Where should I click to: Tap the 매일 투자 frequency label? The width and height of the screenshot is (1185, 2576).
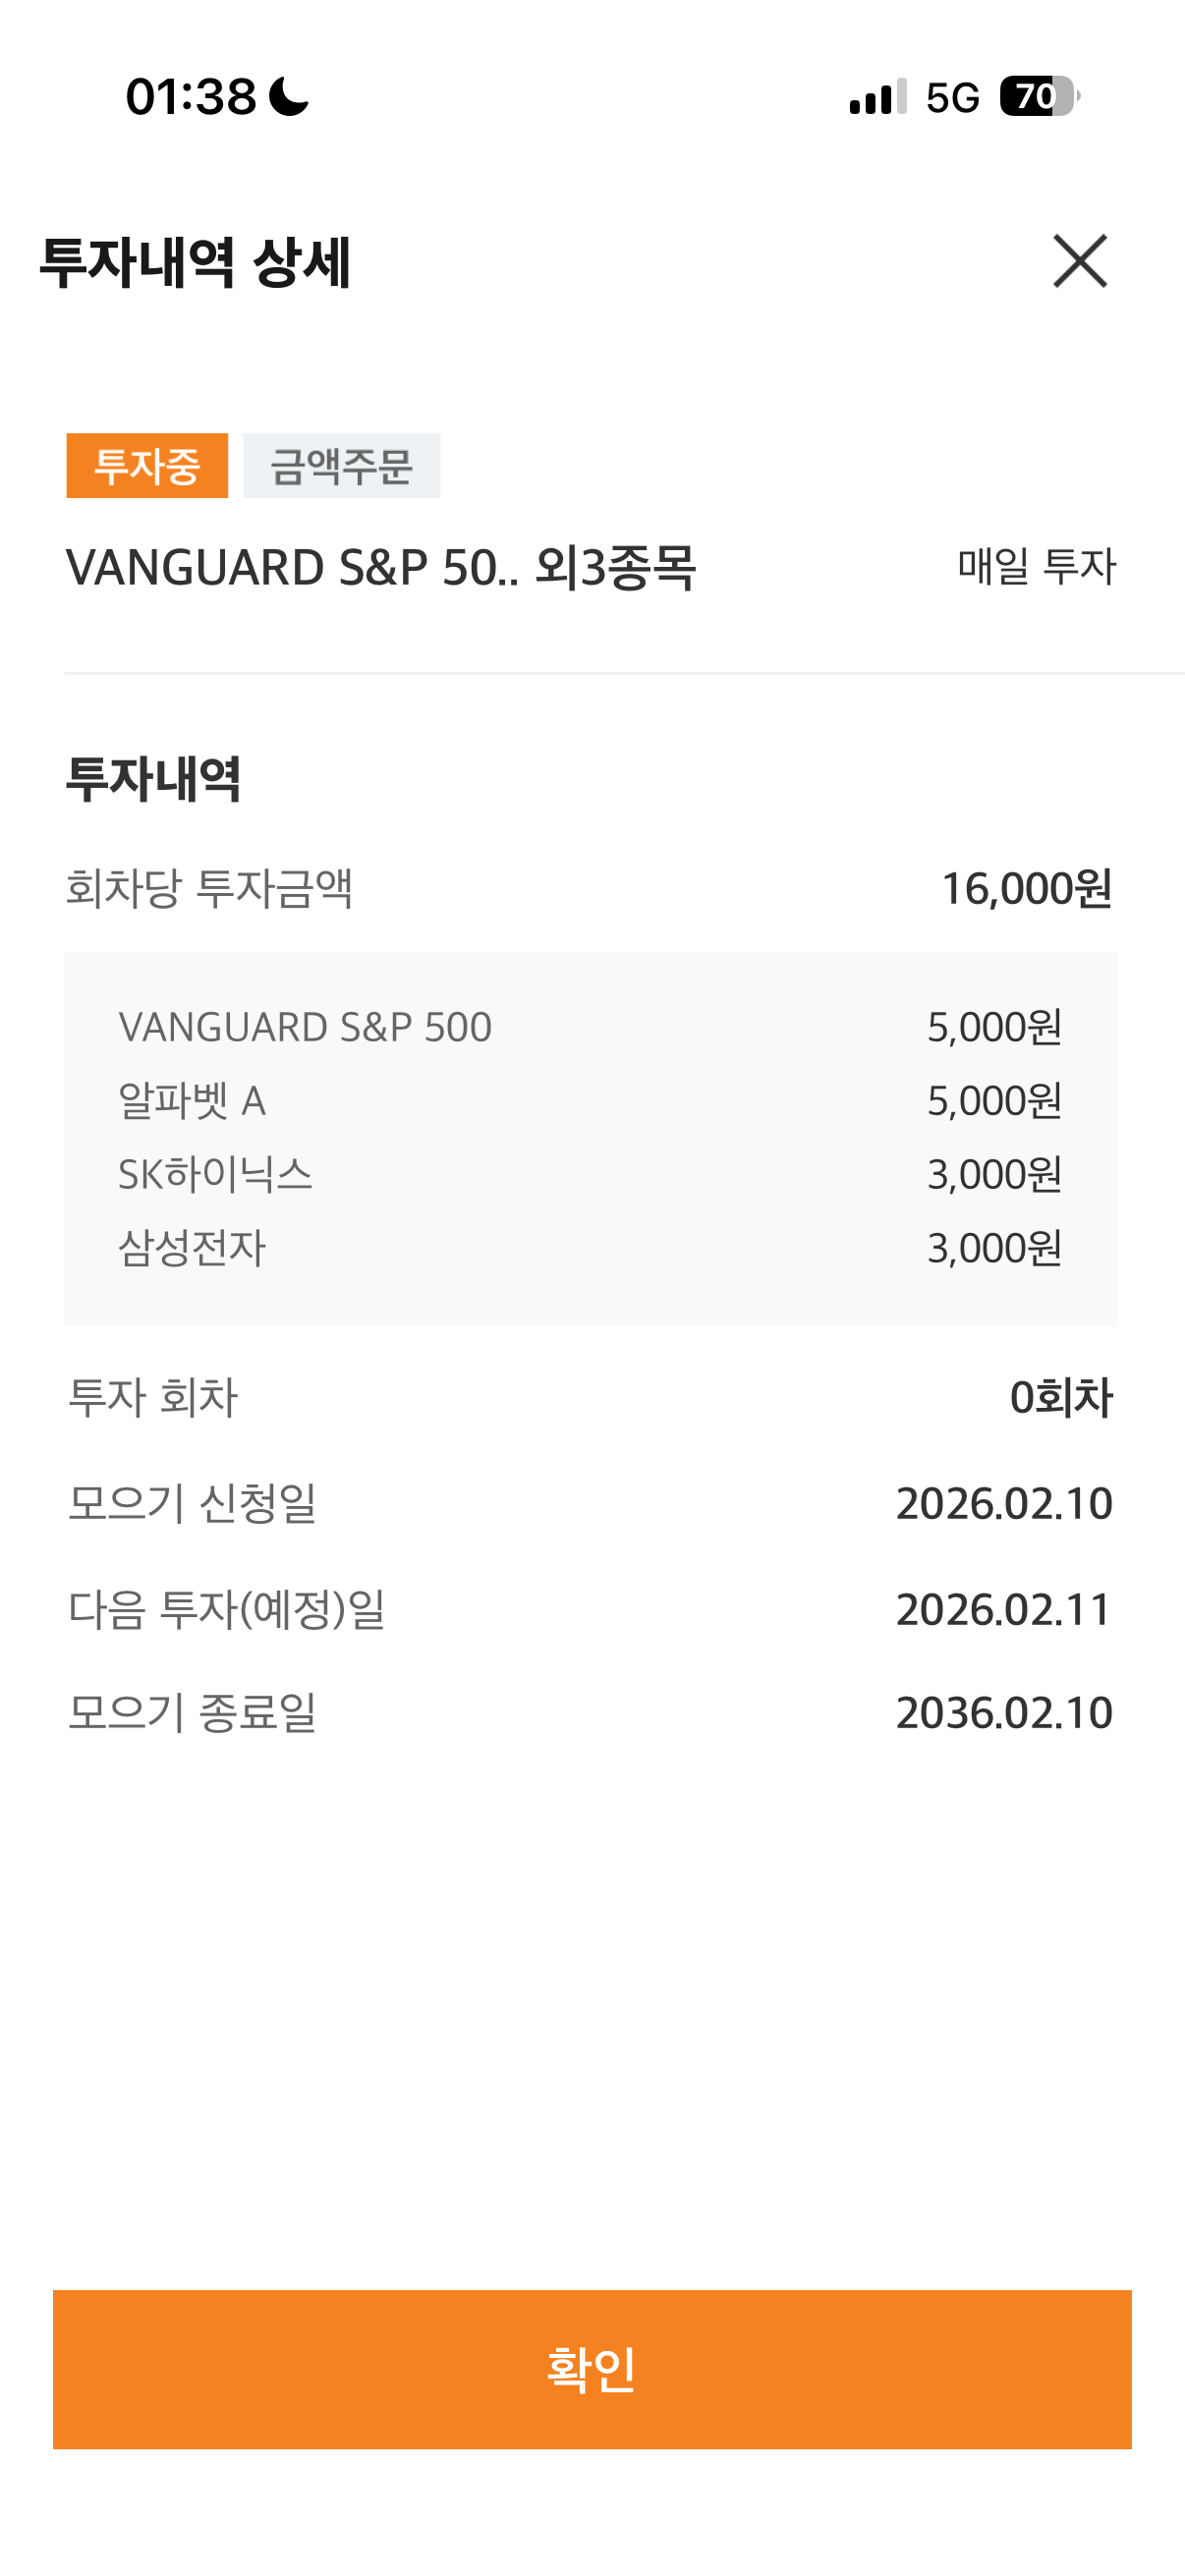[x=1036, y=567]
